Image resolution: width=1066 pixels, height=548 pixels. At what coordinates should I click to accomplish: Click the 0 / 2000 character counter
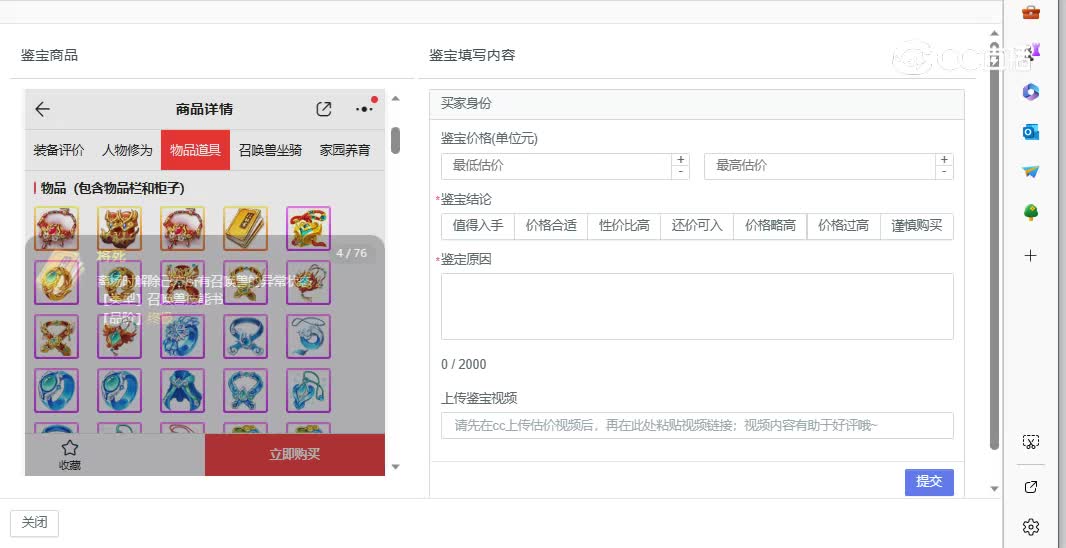[x=464, y=364]
